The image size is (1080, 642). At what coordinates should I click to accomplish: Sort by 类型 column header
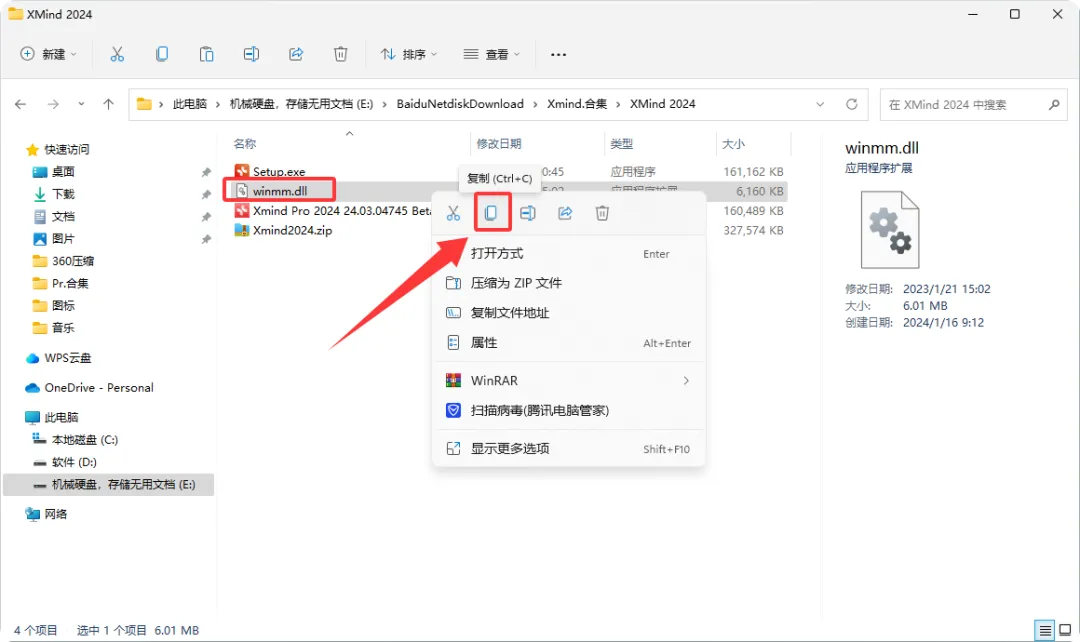[x=621, y=144]
